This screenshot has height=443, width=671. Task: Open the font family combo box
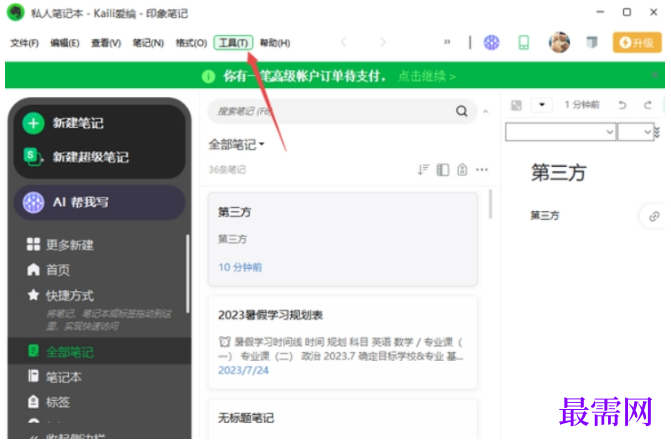[x=561, y=132]
